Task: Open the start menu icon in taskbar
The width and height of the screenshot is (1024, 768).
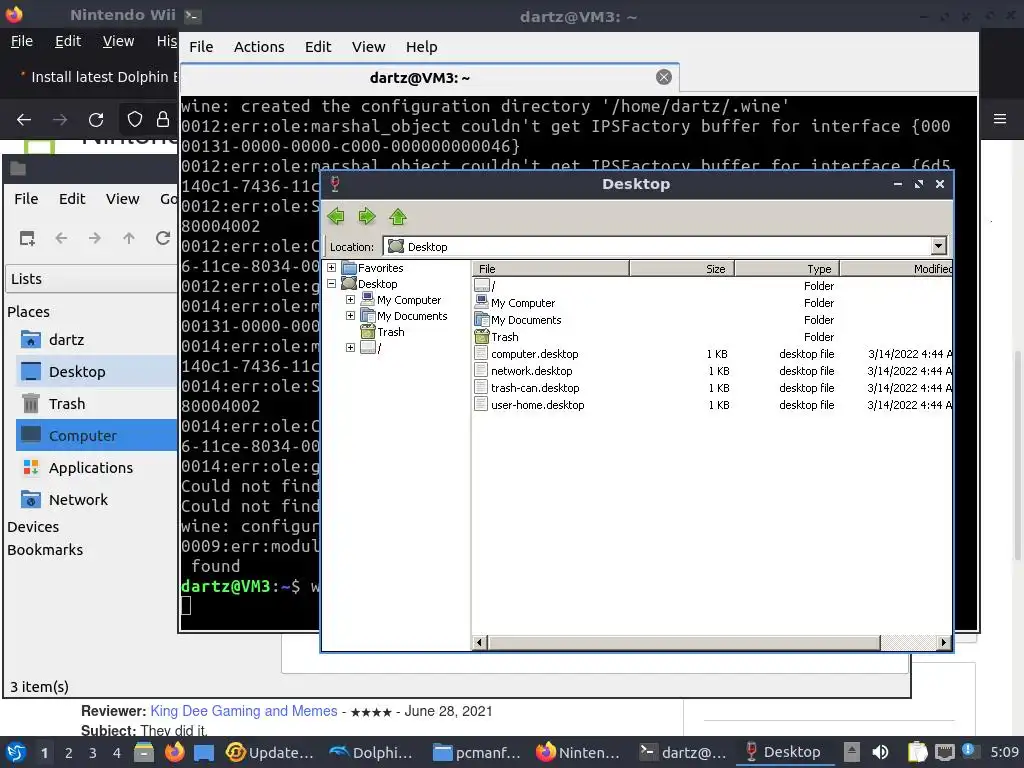Action: click(16, 752)
